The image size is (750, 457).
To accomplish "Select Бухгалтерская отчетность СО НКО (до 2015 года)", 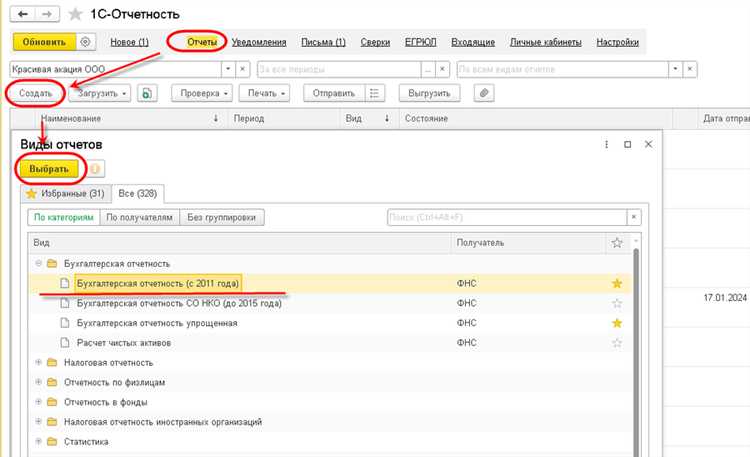I will 179,303.
